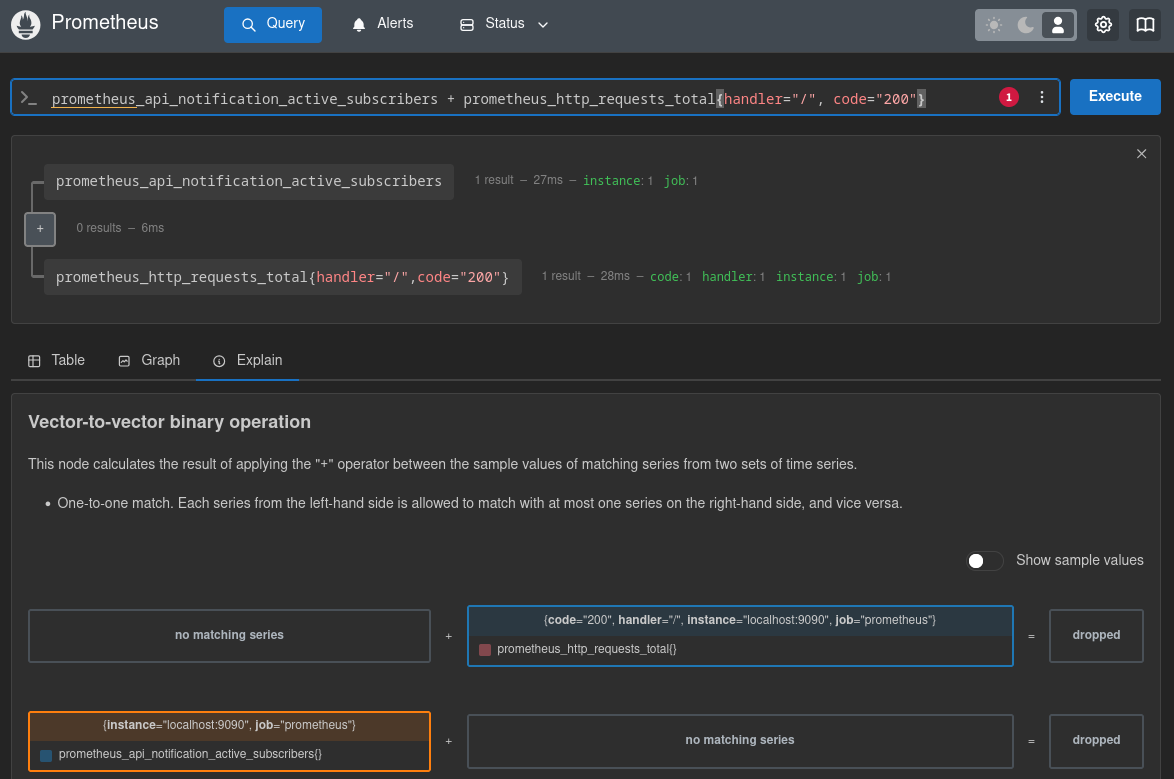Open the Alerts page
The width and height of the screenshot is (1174, 779).
383,24
